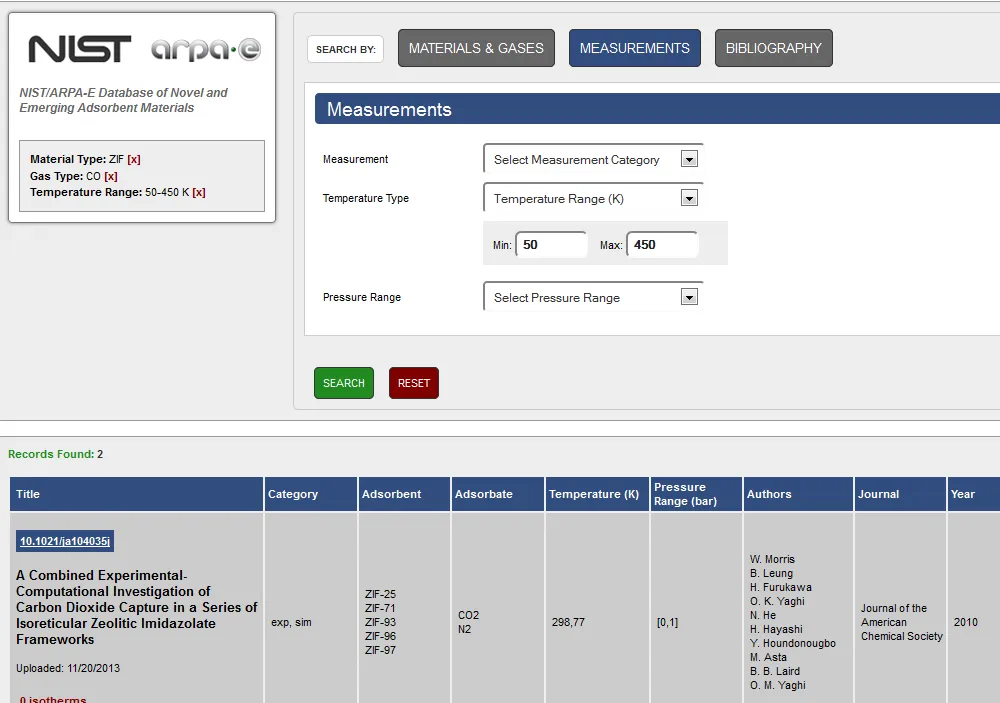Remove the Material Type ZIF filter
The width and height of the screenshot is (1000, 703).
tap(134, 160)
